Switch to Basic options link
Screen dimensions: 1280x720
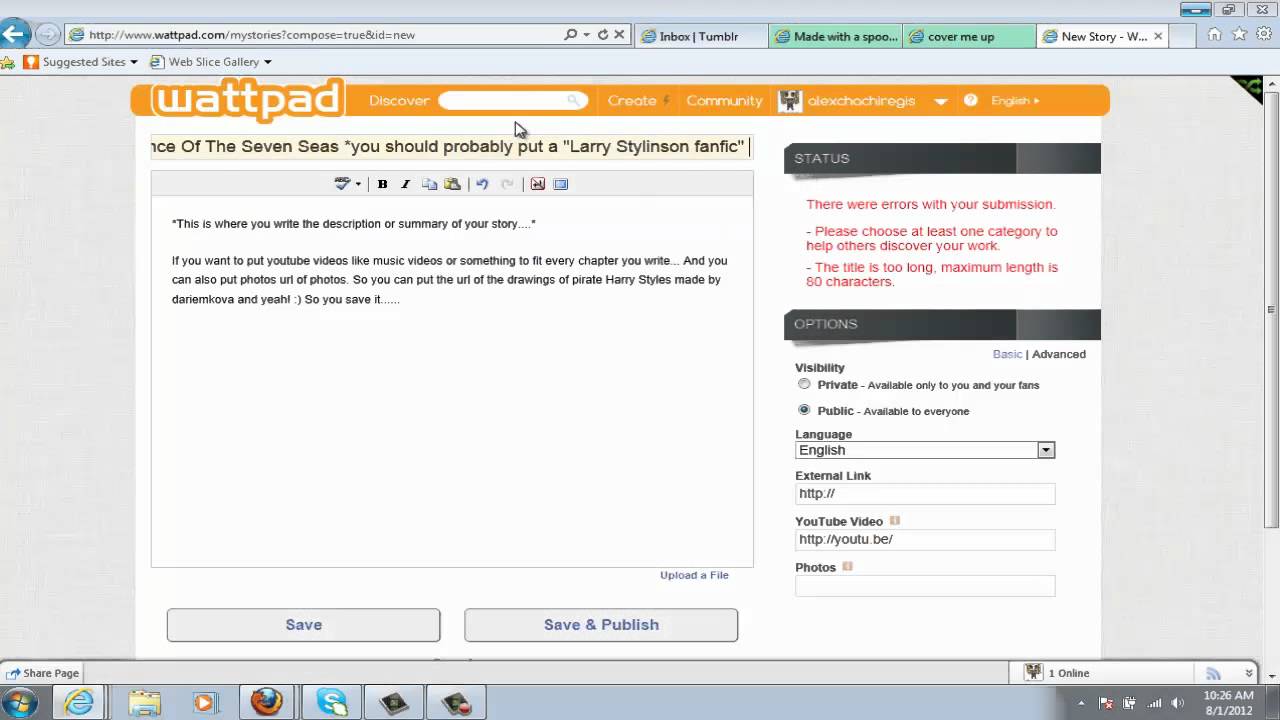coord(1007,354)
